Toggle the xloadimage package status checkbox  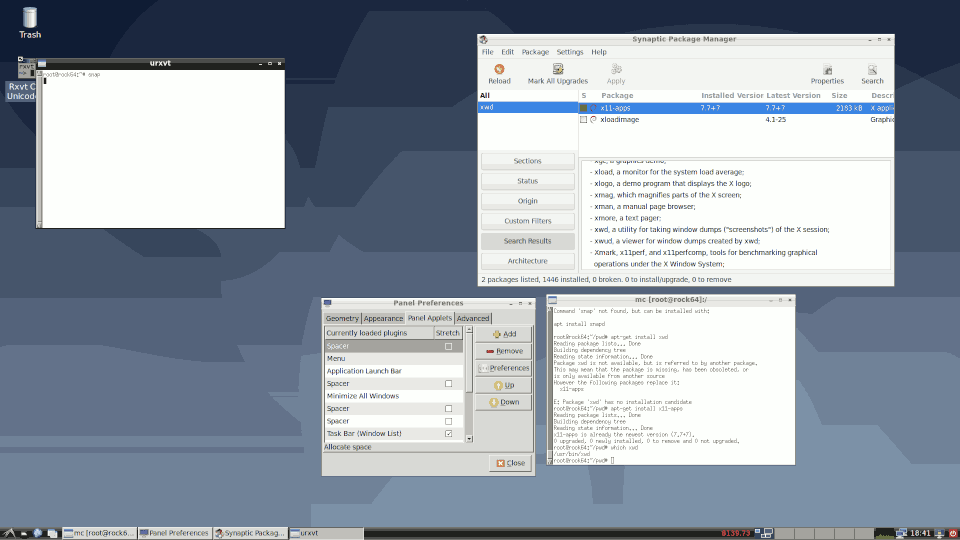click(x=584, y=120)
